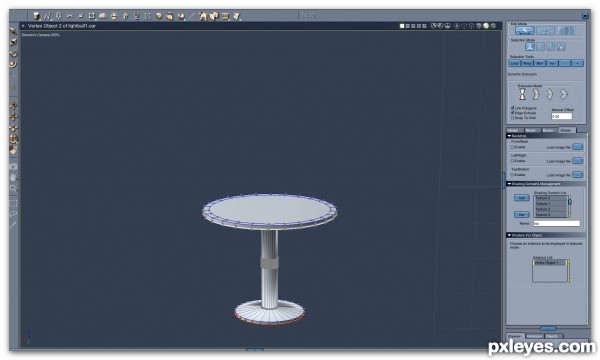This screenshot has height=360, width=600.
Task: Choose the second extrusion mode icon
Action: point(536,94)
